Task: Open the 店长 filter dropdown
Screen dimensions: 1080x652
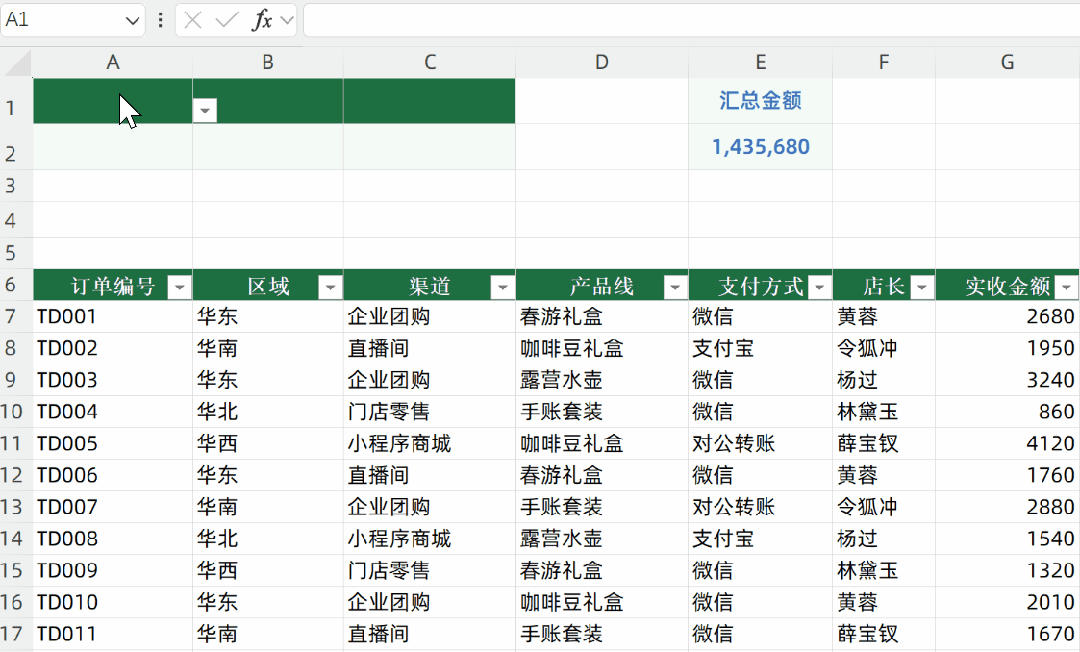Action: point(922,287)
